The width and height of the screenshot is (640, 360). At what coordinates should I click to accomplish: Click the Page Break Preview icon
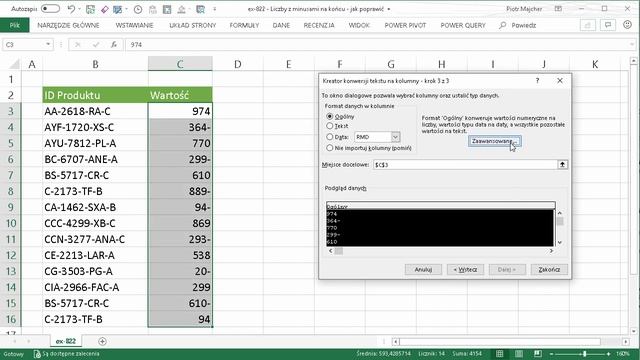point(538,354)
